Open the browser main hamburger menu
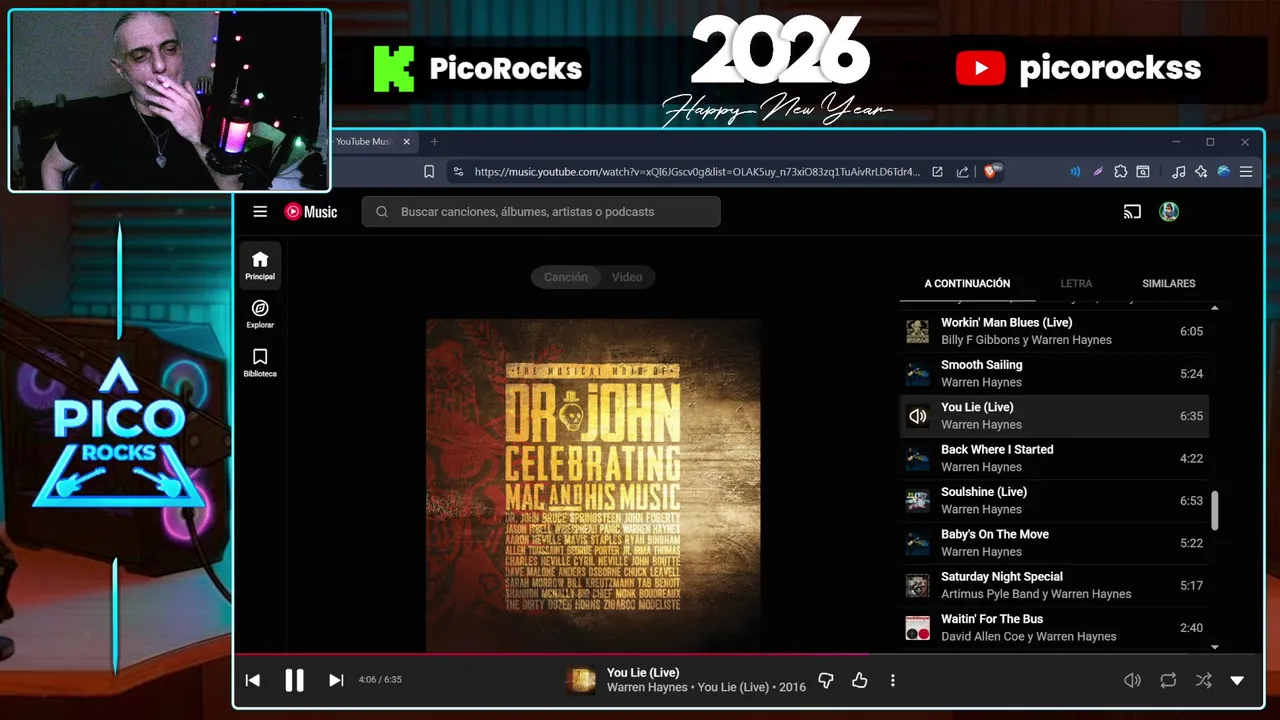The image size is (1280, 720). 1246,172
